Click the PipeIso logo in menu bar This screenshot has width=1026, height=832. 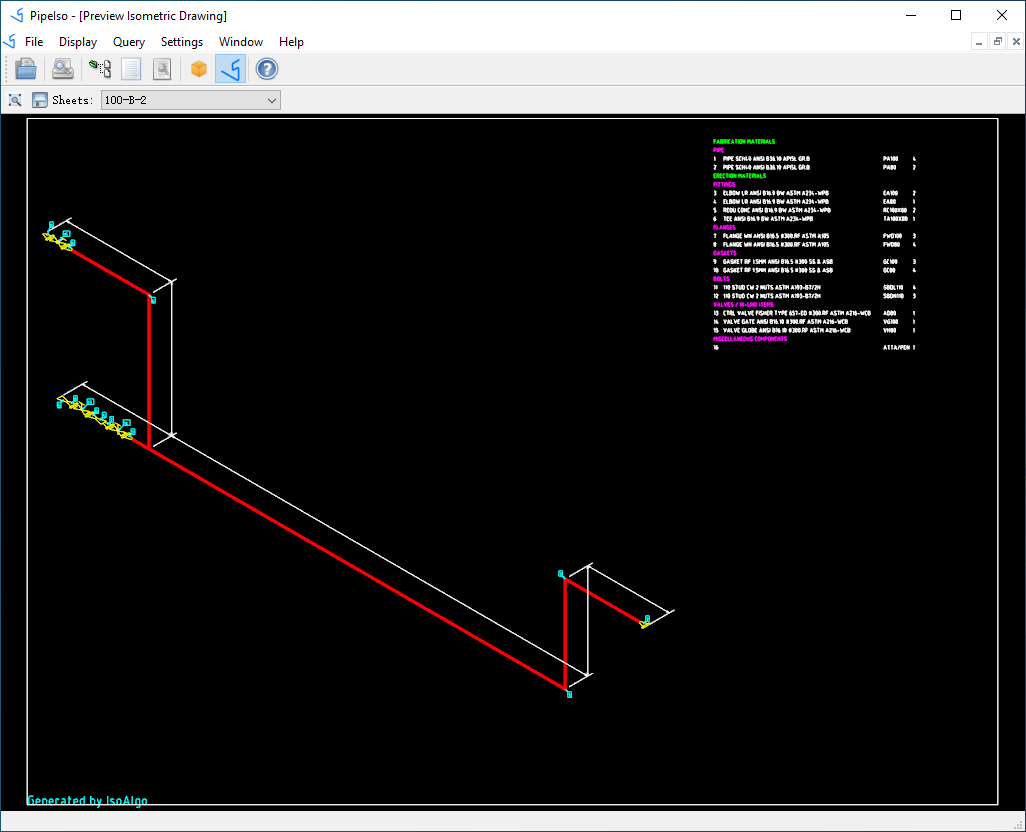(10, 42)
